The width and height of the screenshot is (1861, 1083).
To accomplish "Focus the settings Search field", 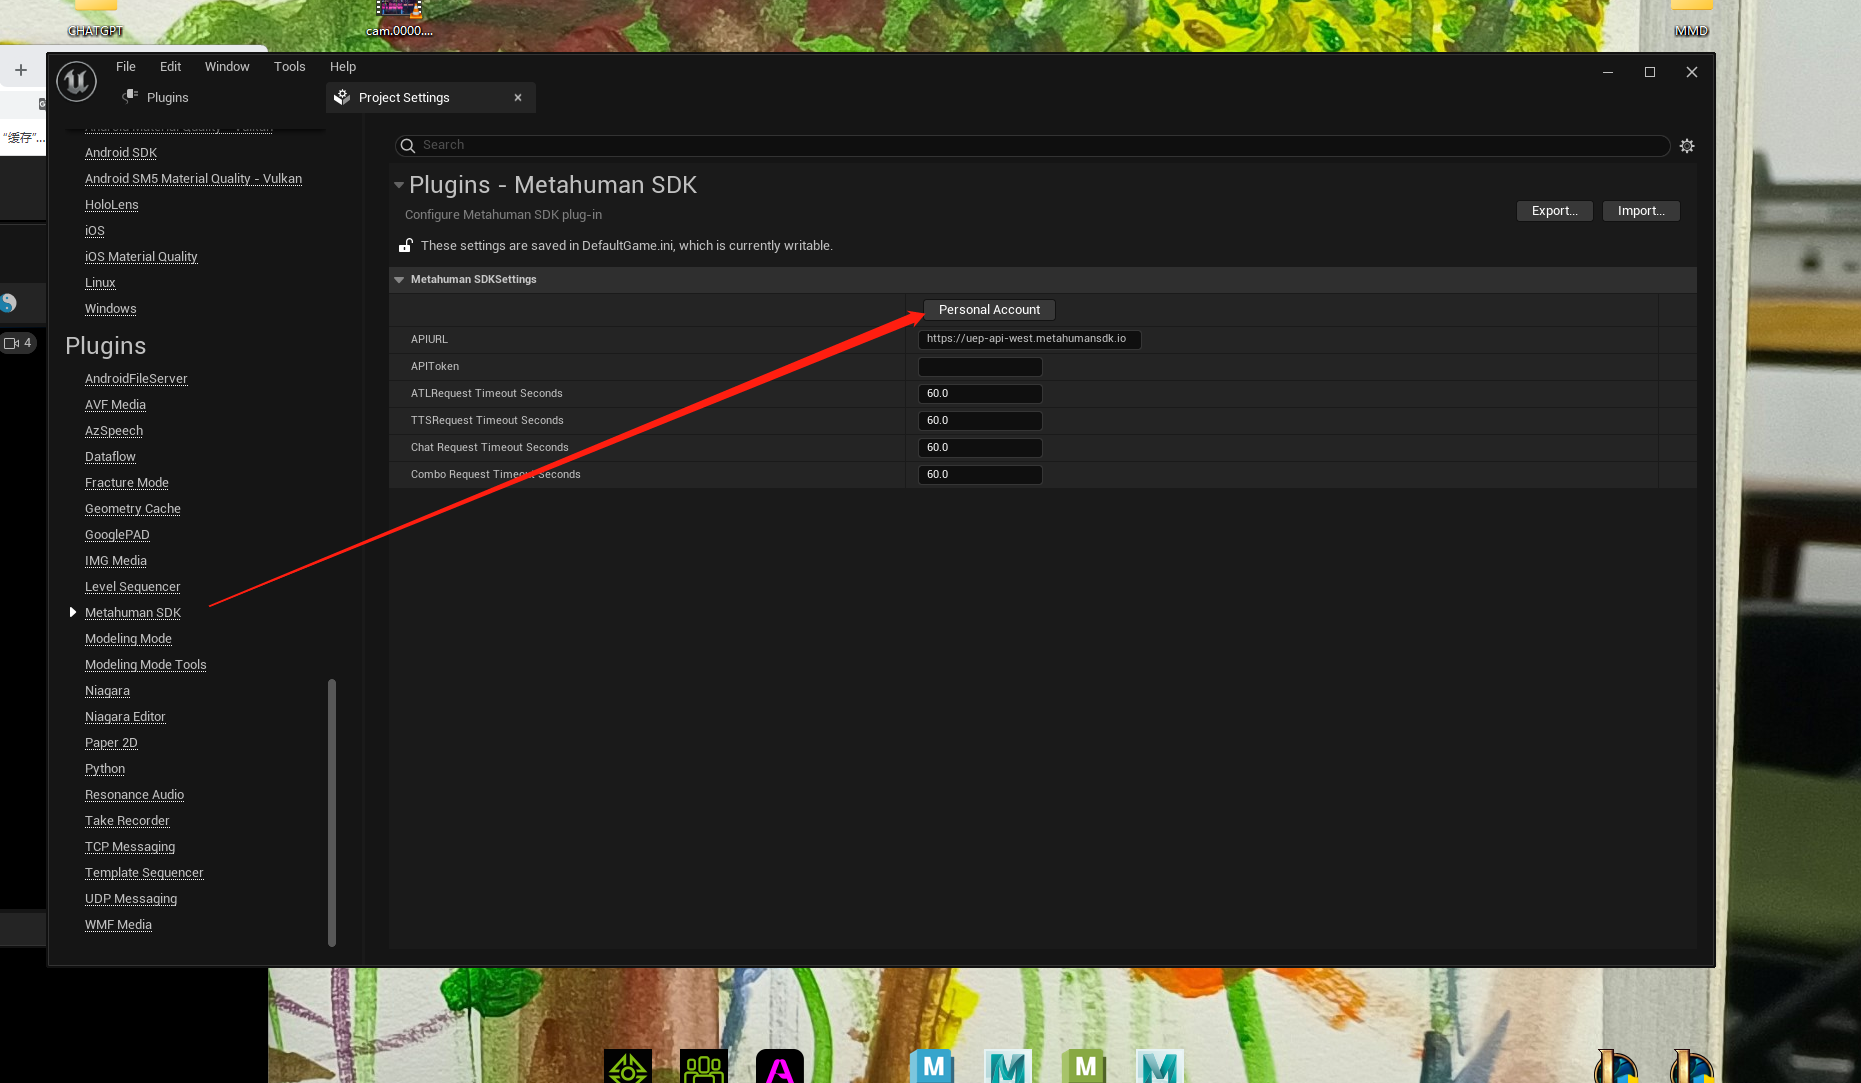I will click(x=1032, y=146).
